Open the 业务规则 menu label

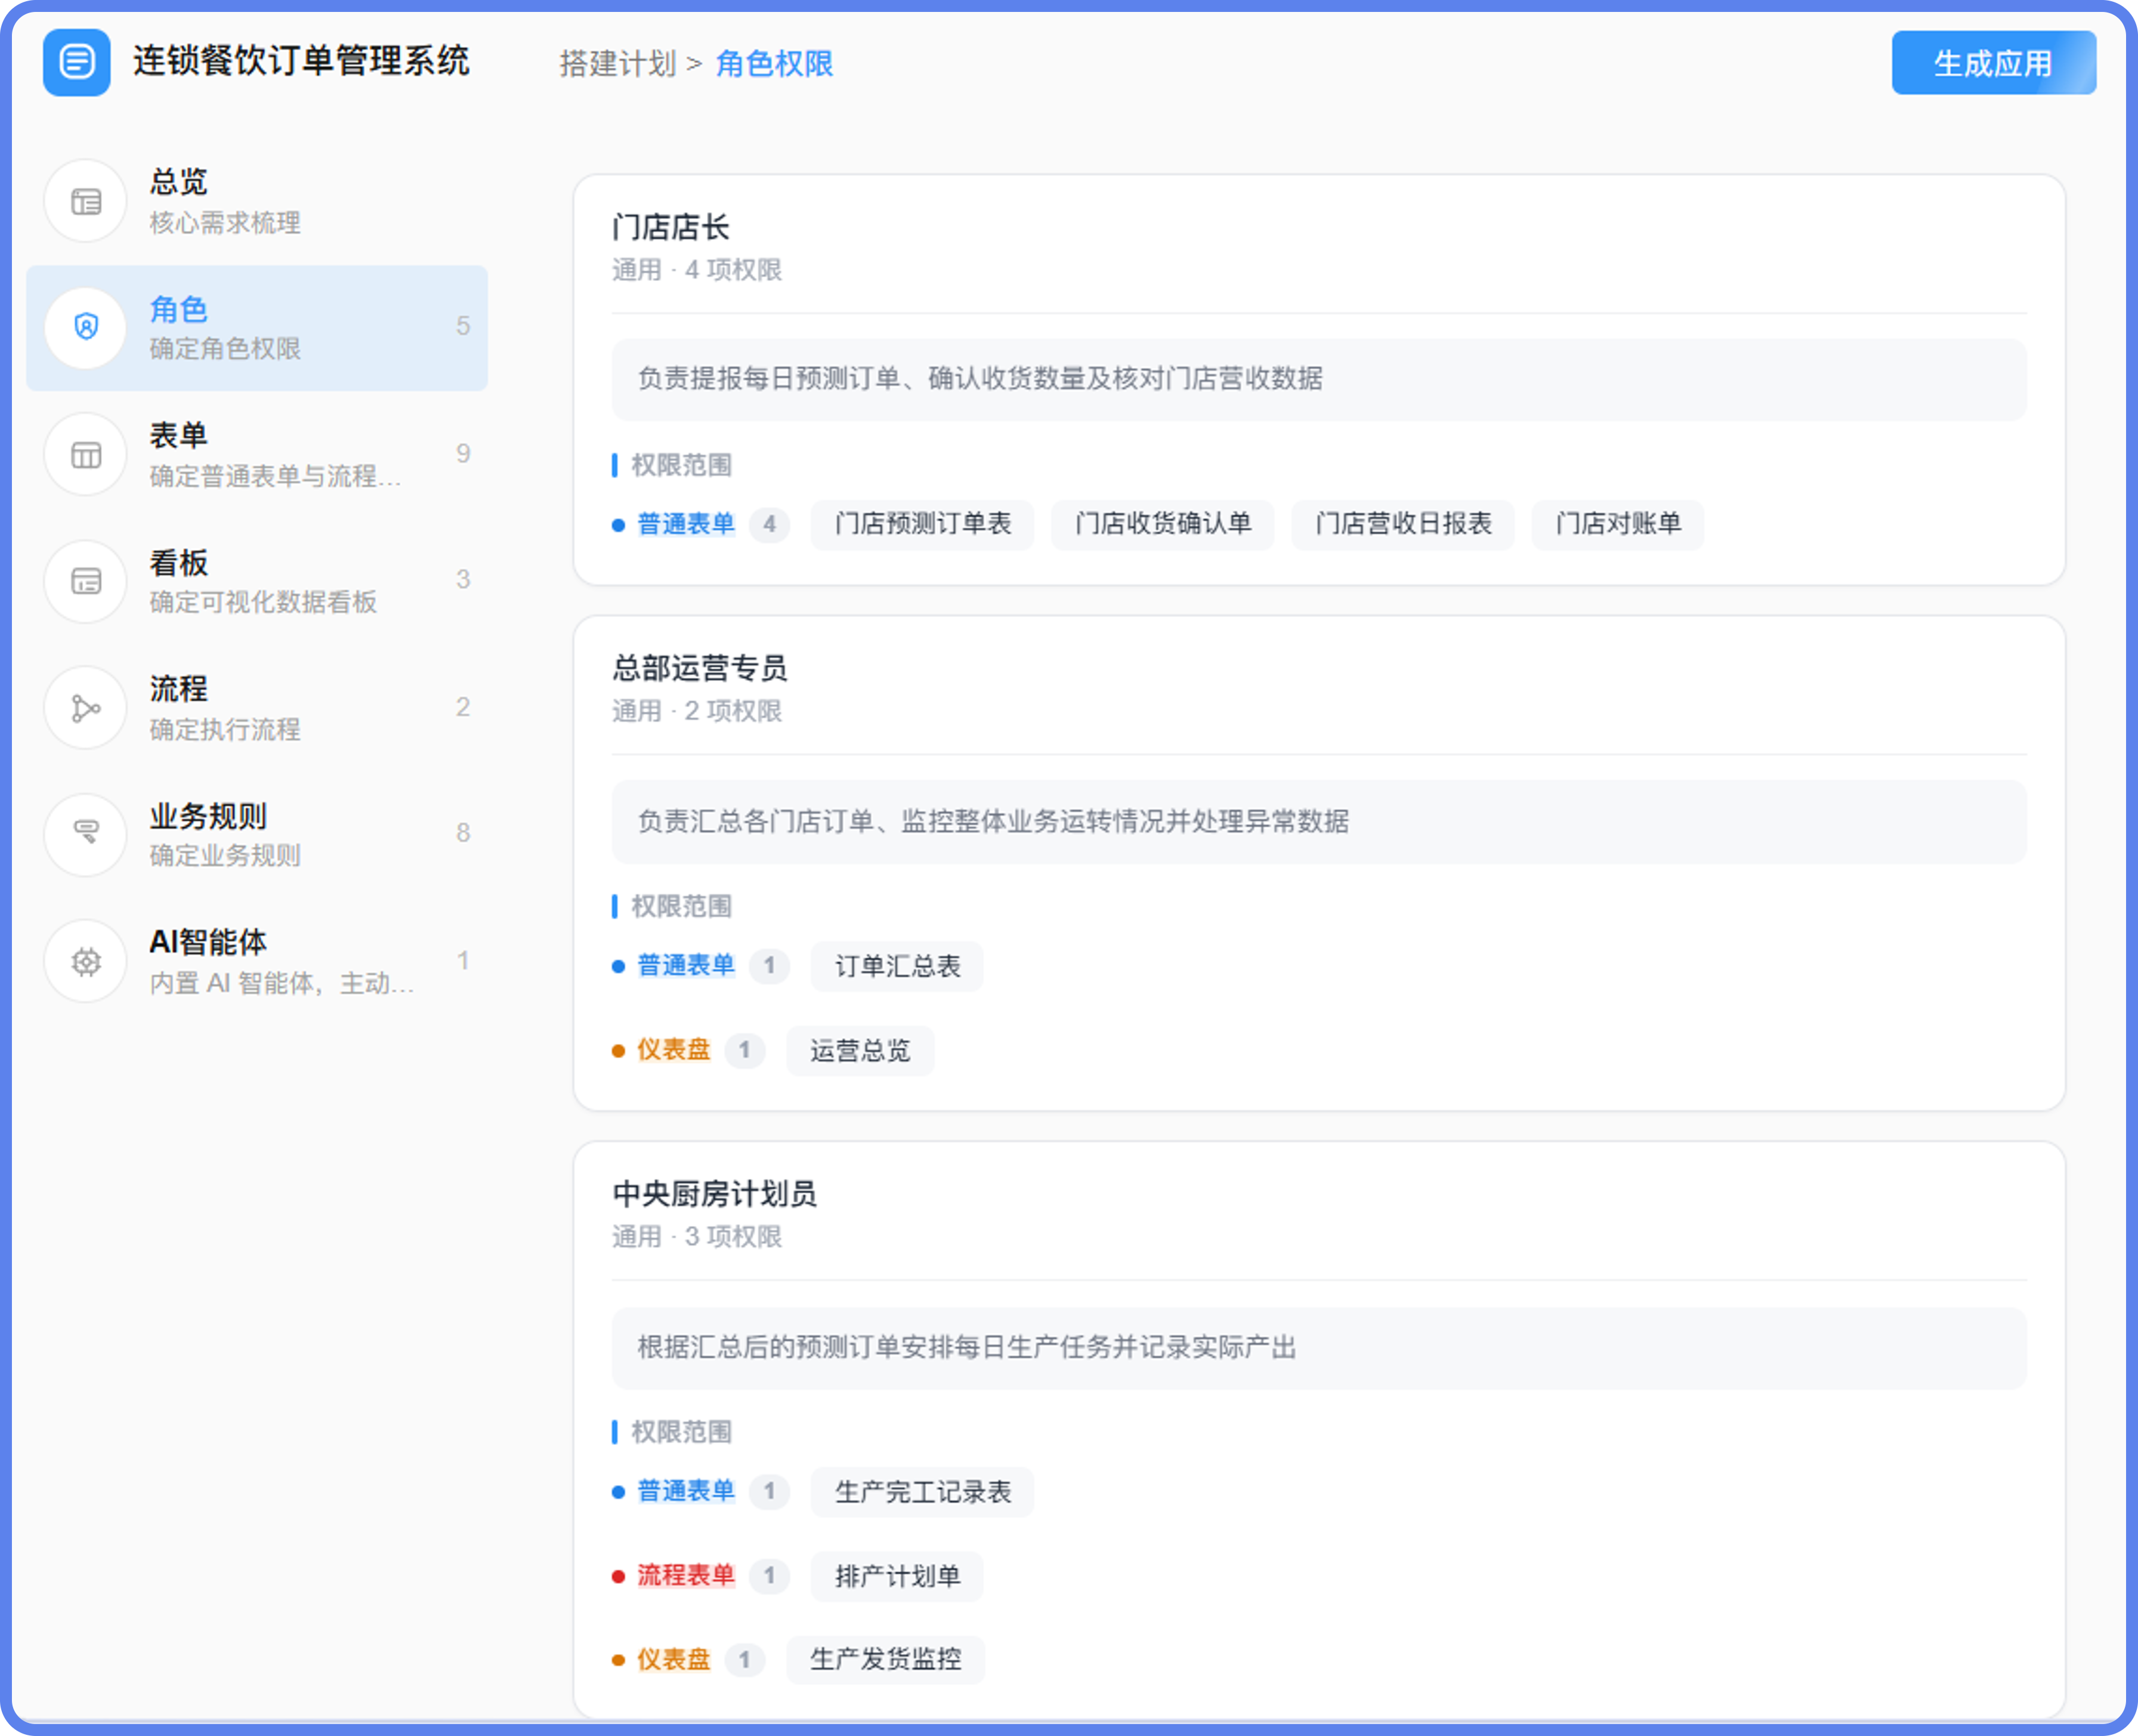tap(208, 816)
